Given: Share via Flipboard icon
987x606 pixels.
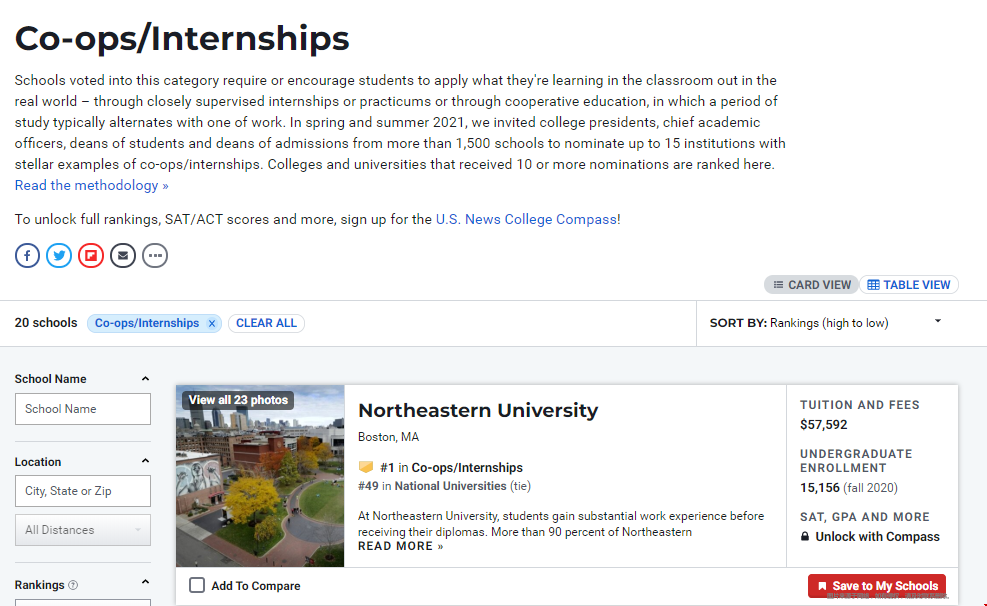Looking at the screenshot, I should (x=91, y=256).
